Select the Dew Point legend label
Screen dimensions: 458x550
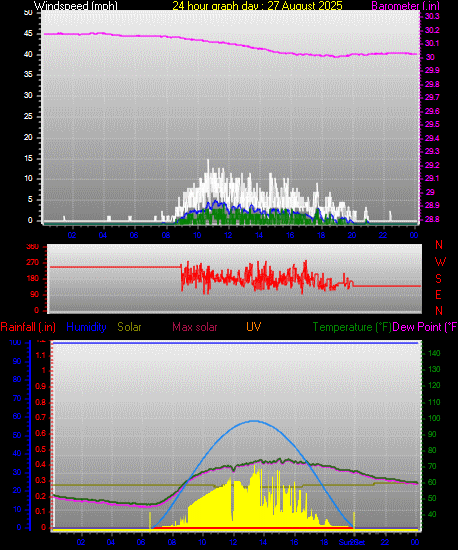[425, 327]
